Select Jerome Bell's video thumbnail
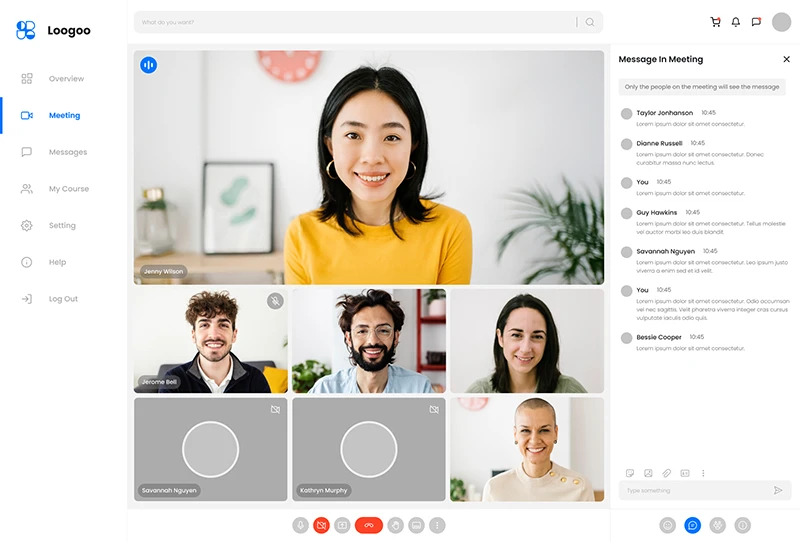This screenshot has width=800, height=542. [x=210, y=341]
